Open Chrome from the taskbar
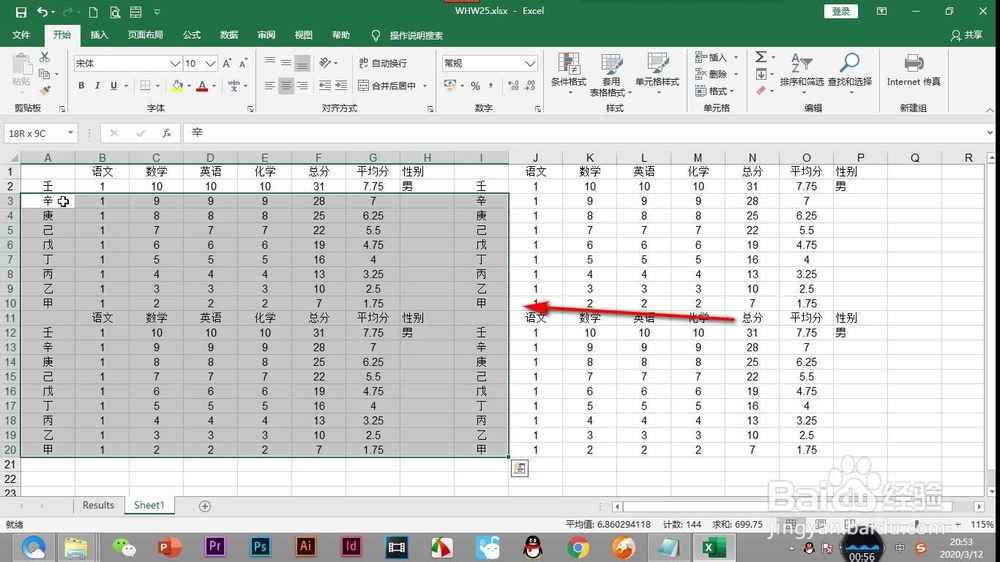The width and height of the screenshot is (1000, 562). click(x=578, y=547)
